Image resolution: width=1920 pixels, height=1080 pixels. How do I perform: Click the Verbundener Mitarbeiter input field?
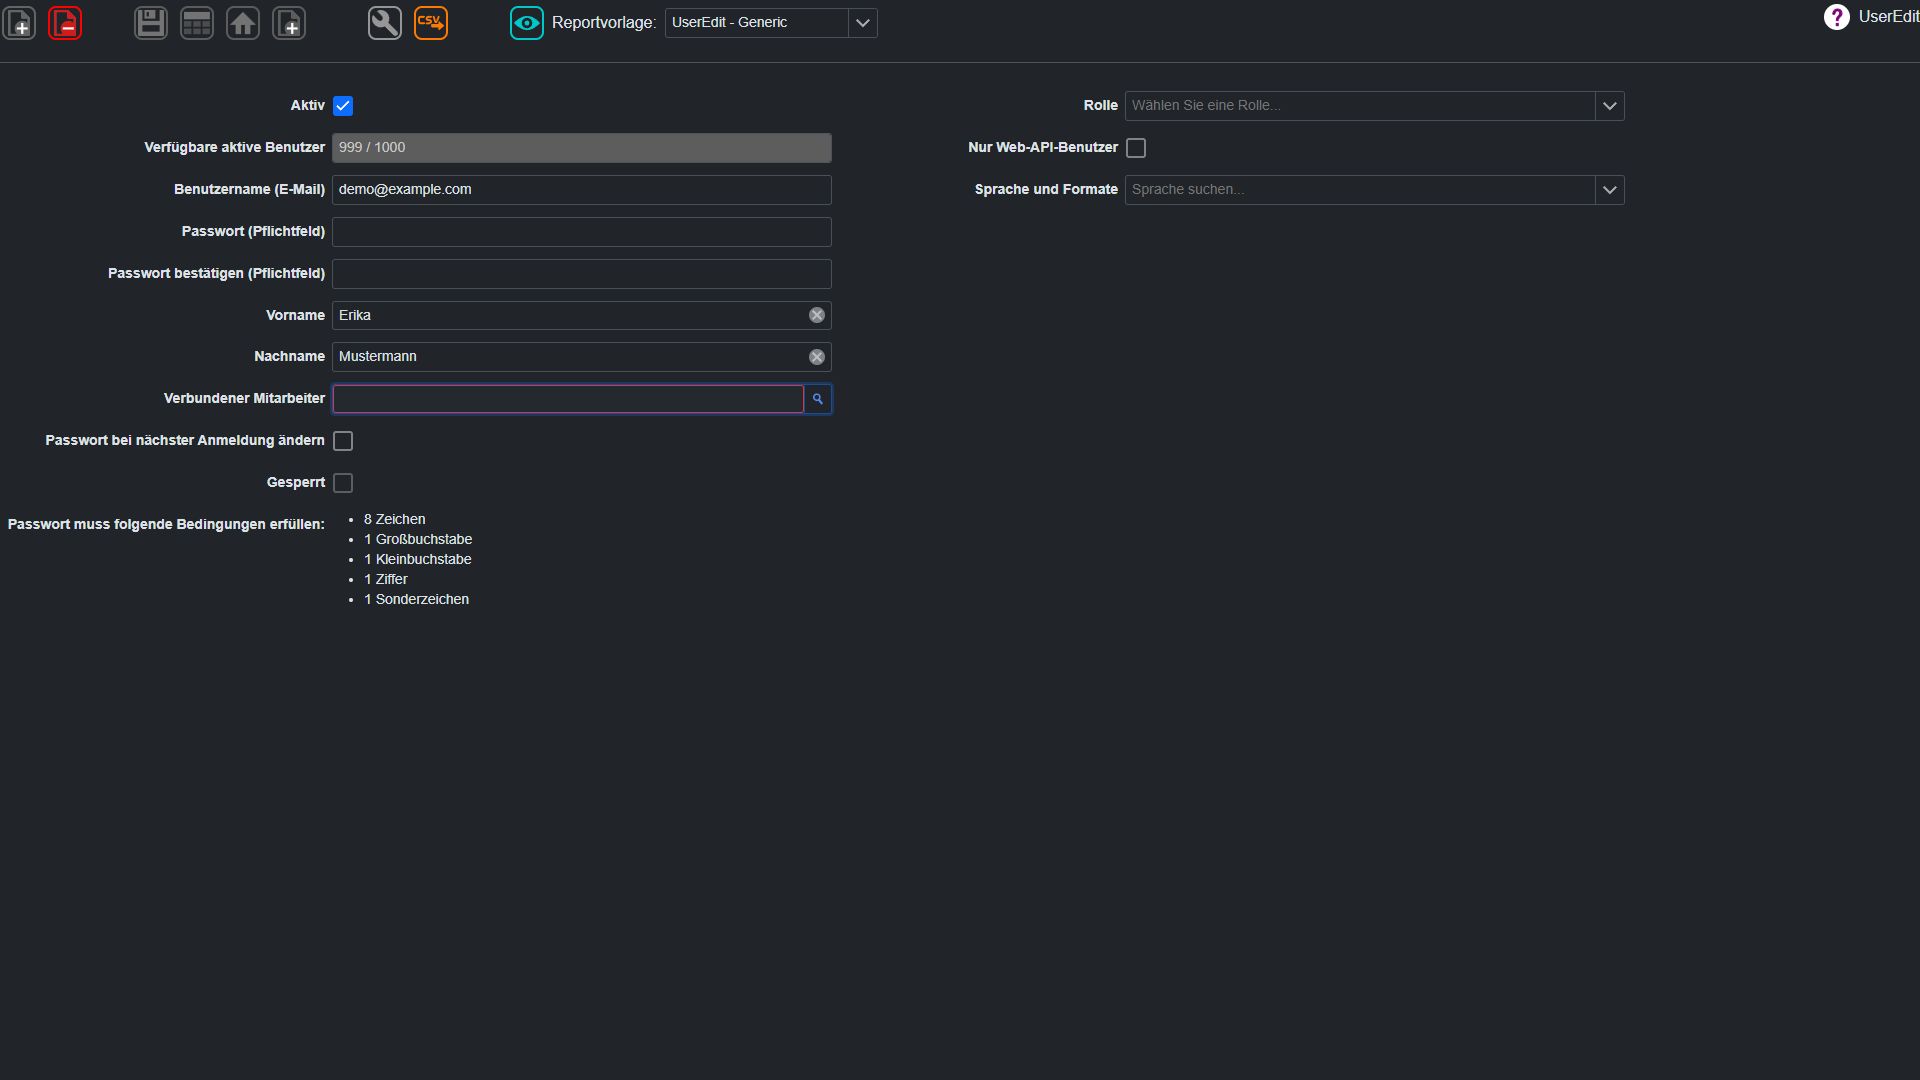coord(568,399)
